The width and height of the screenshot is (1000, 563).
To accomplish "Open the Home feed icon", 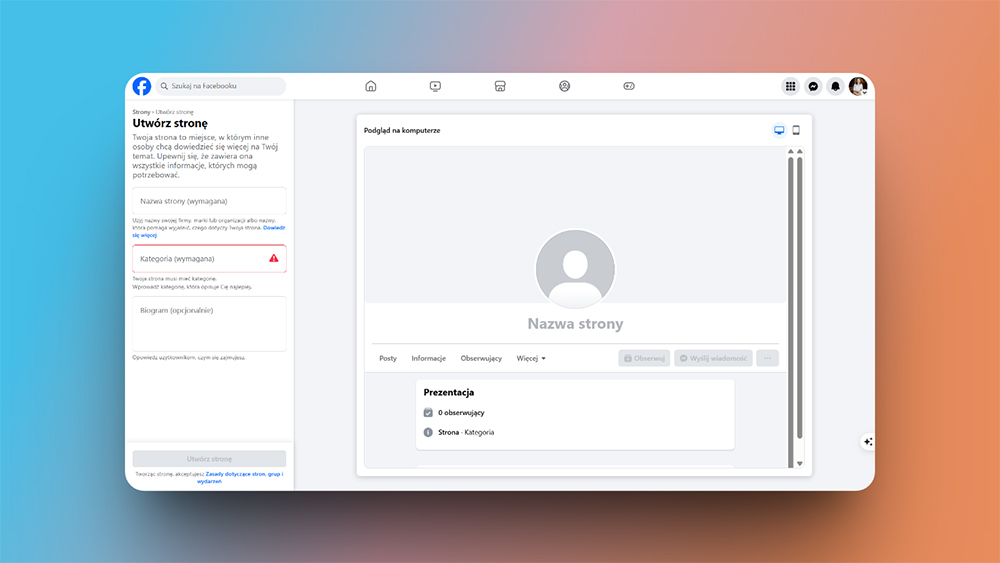I will click(x=371, y=86).
